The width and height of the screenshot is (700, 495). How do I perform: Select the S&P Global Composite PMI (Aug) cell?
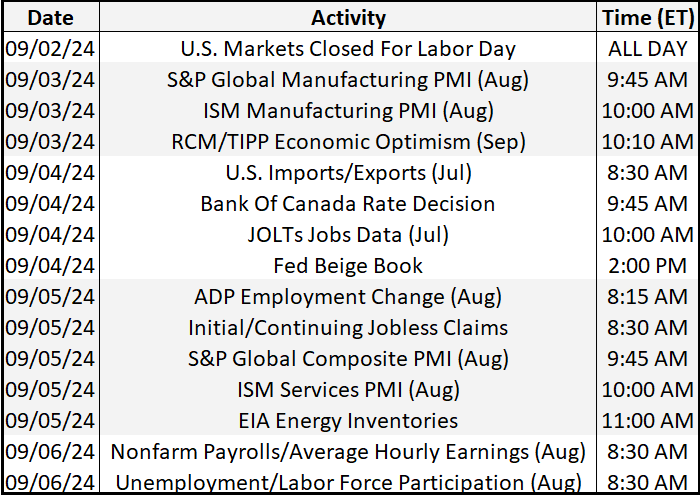tap(348, 358)
